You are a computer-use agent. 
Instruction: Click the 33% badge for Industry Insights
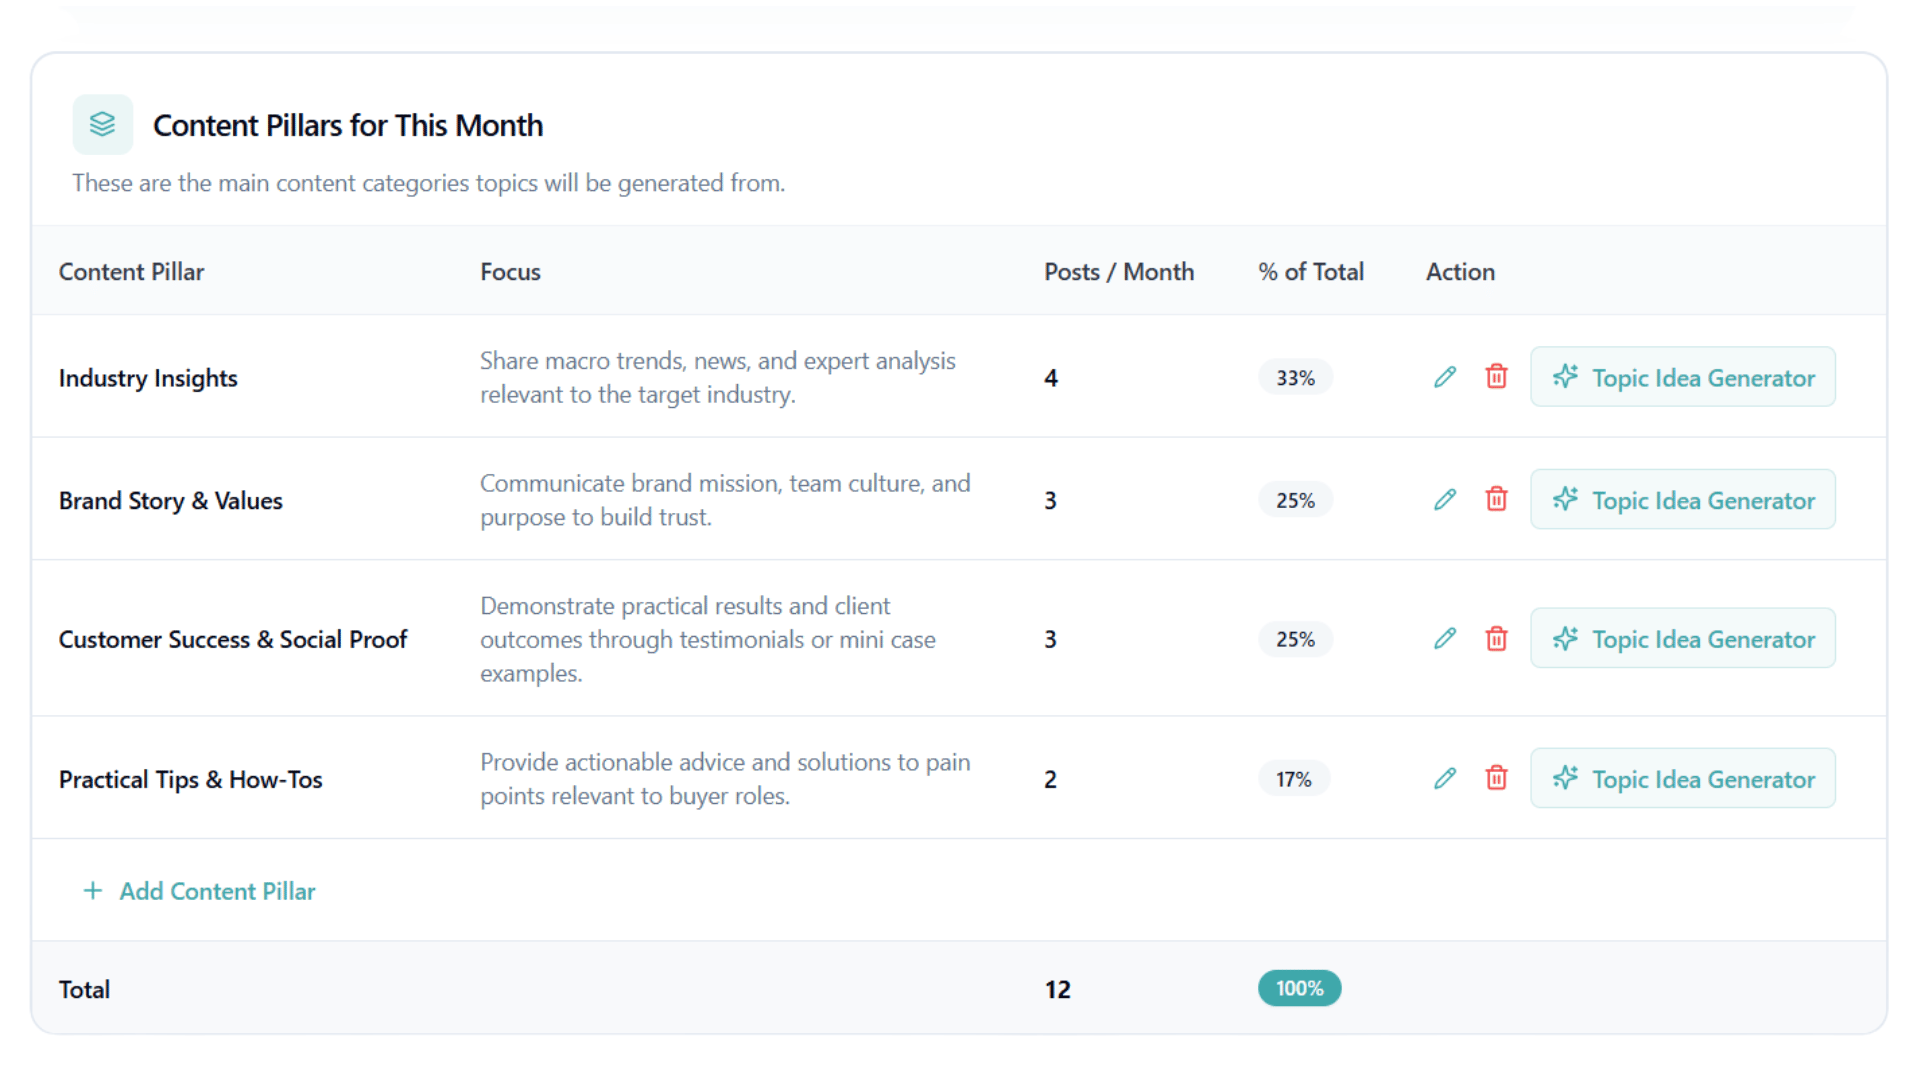1295,378
